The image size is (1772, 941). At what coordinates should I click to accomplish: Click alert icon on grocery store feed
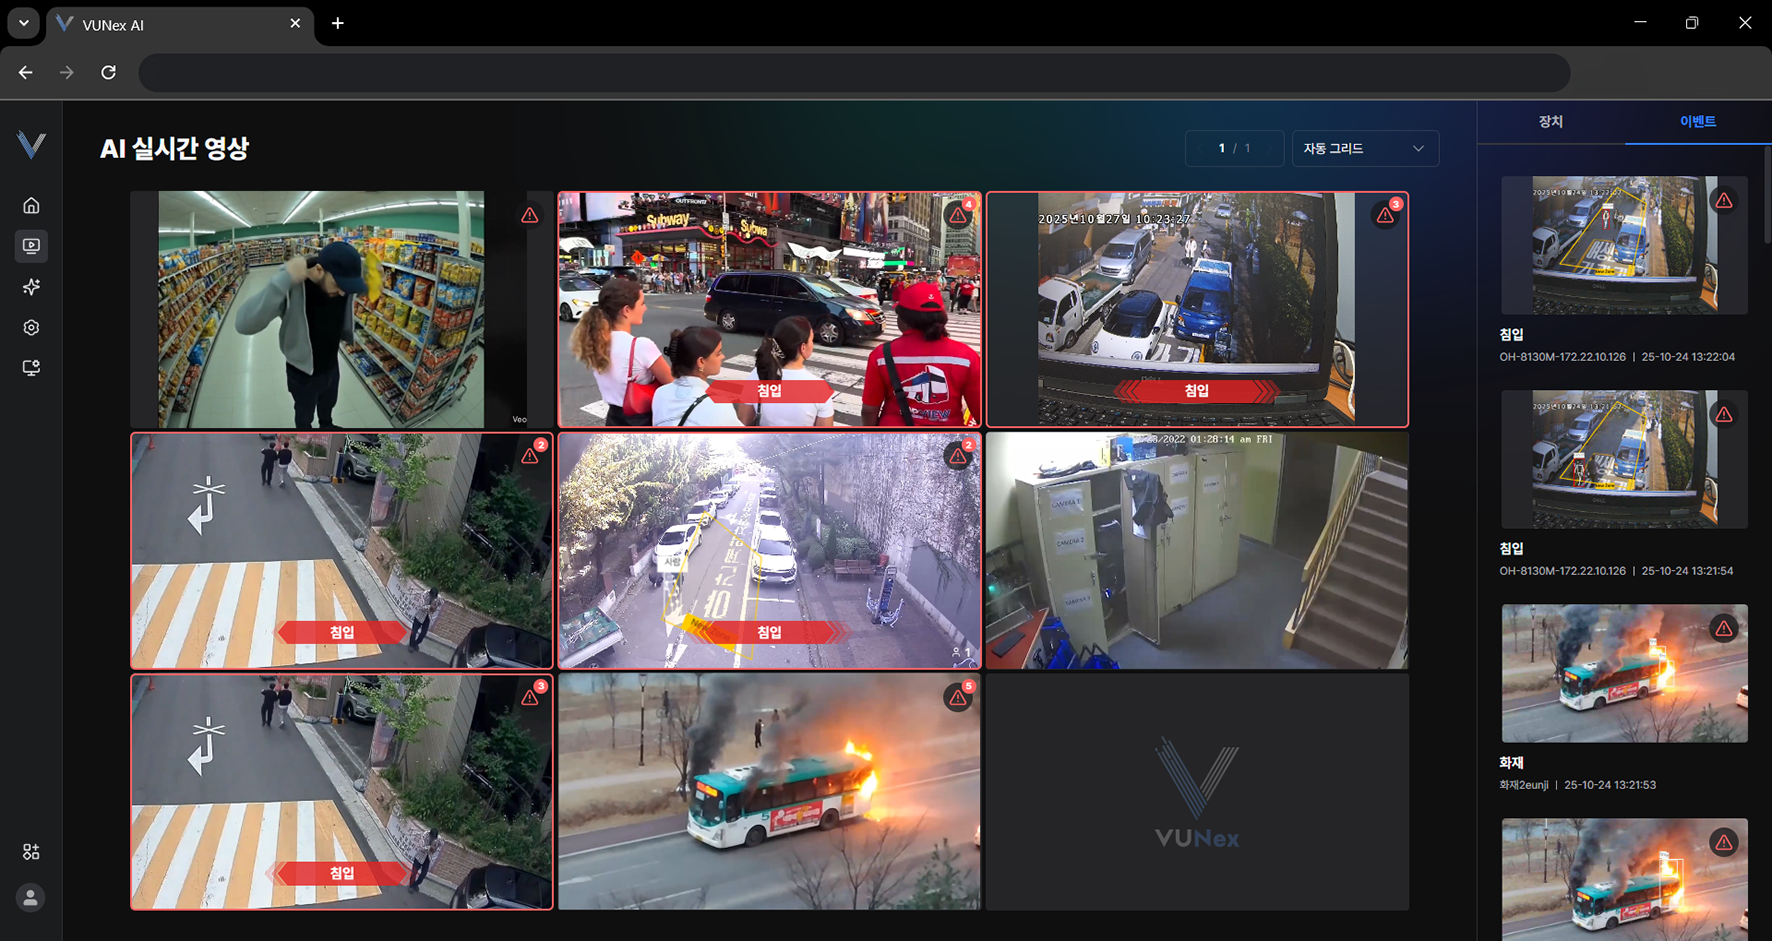(529, 215)
